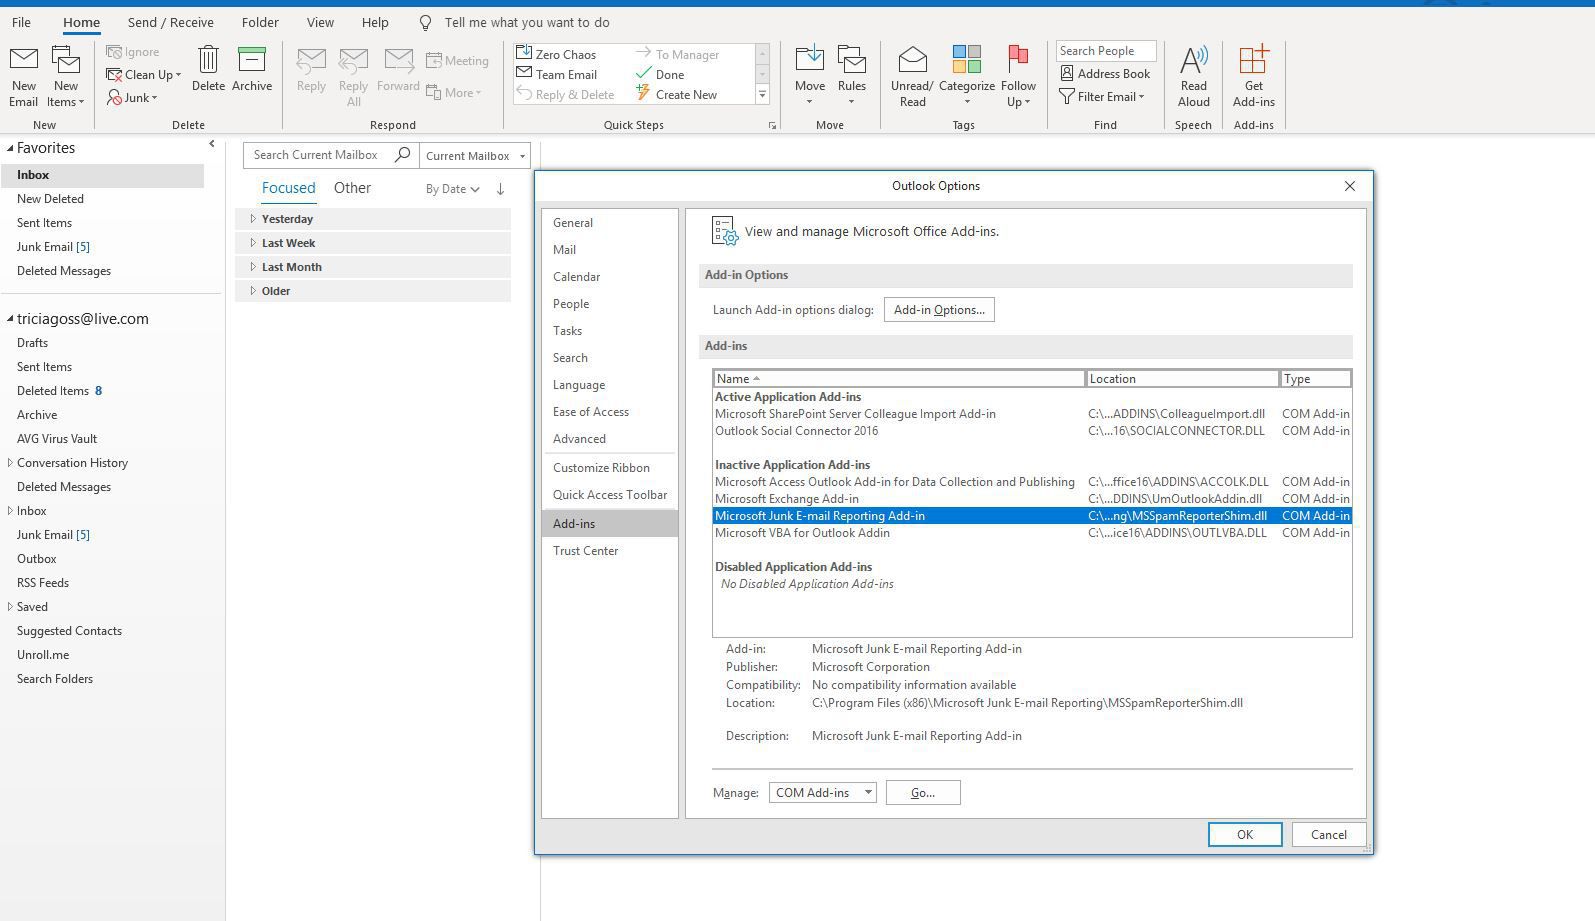This screenshot has height=921, width=1595.
Task: Click the Reply All icon
Action: pyautogui.click(x=353, y=61)
